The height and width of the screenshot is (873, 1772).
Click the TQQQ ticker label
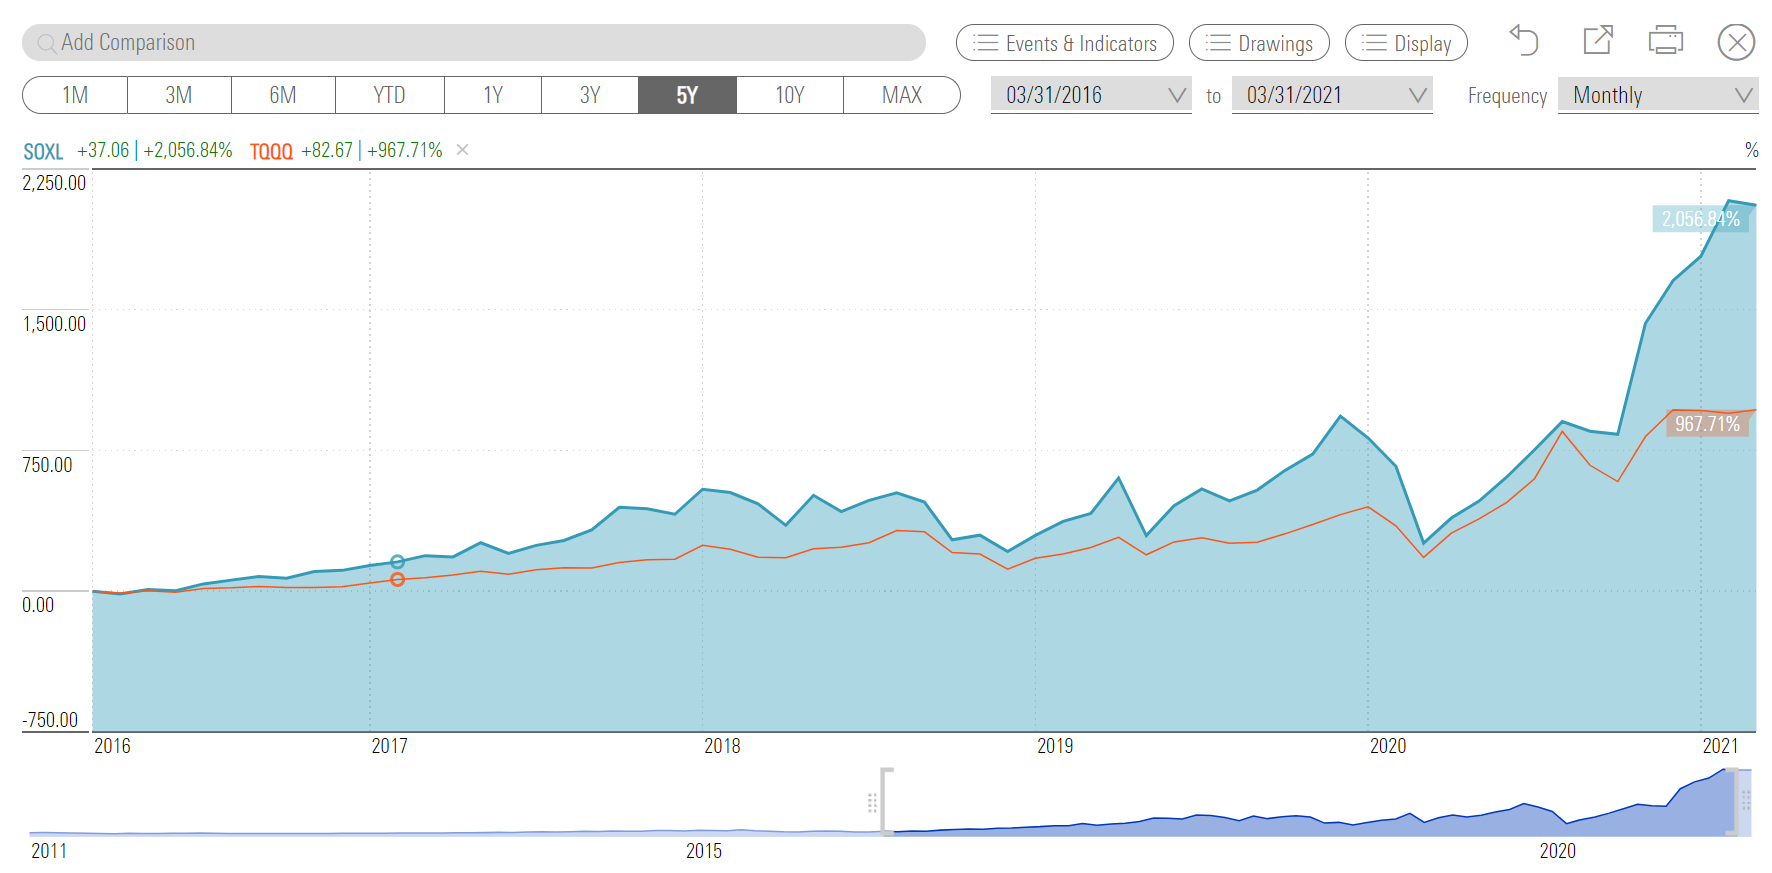[x=271, y=151]
